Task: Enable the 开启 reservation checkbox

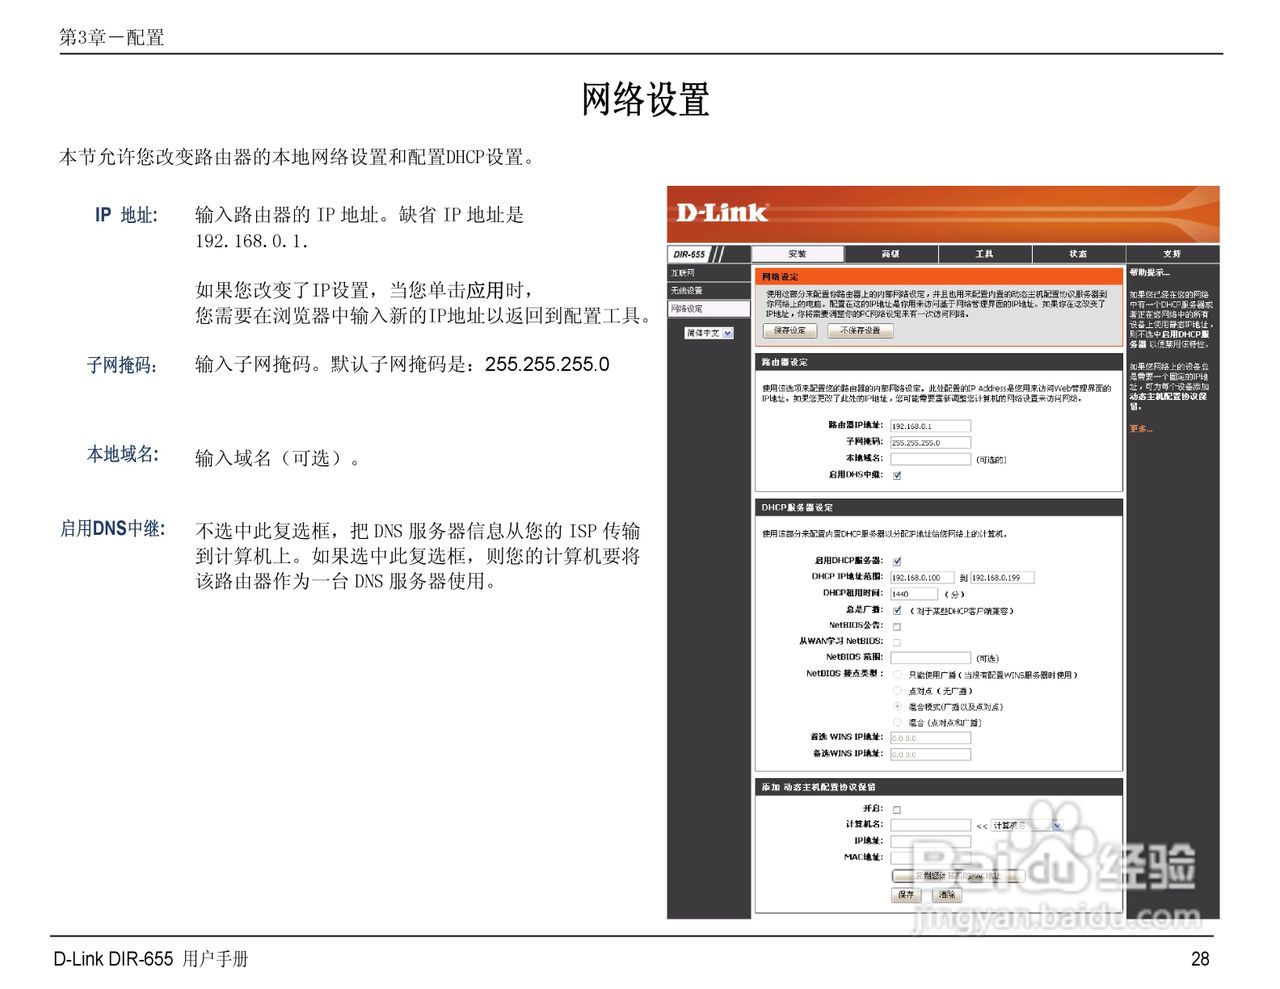Action: click(897, 809)
